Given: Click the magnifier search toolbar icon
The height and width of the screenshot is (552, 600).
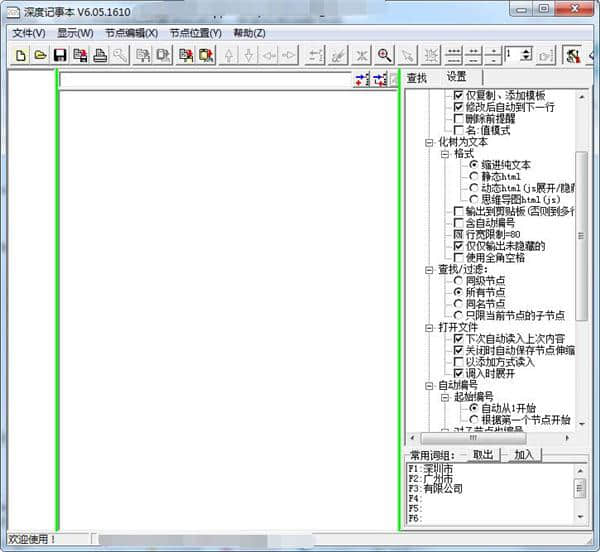Looking at the screenshot, I should (x=384, y=55).
